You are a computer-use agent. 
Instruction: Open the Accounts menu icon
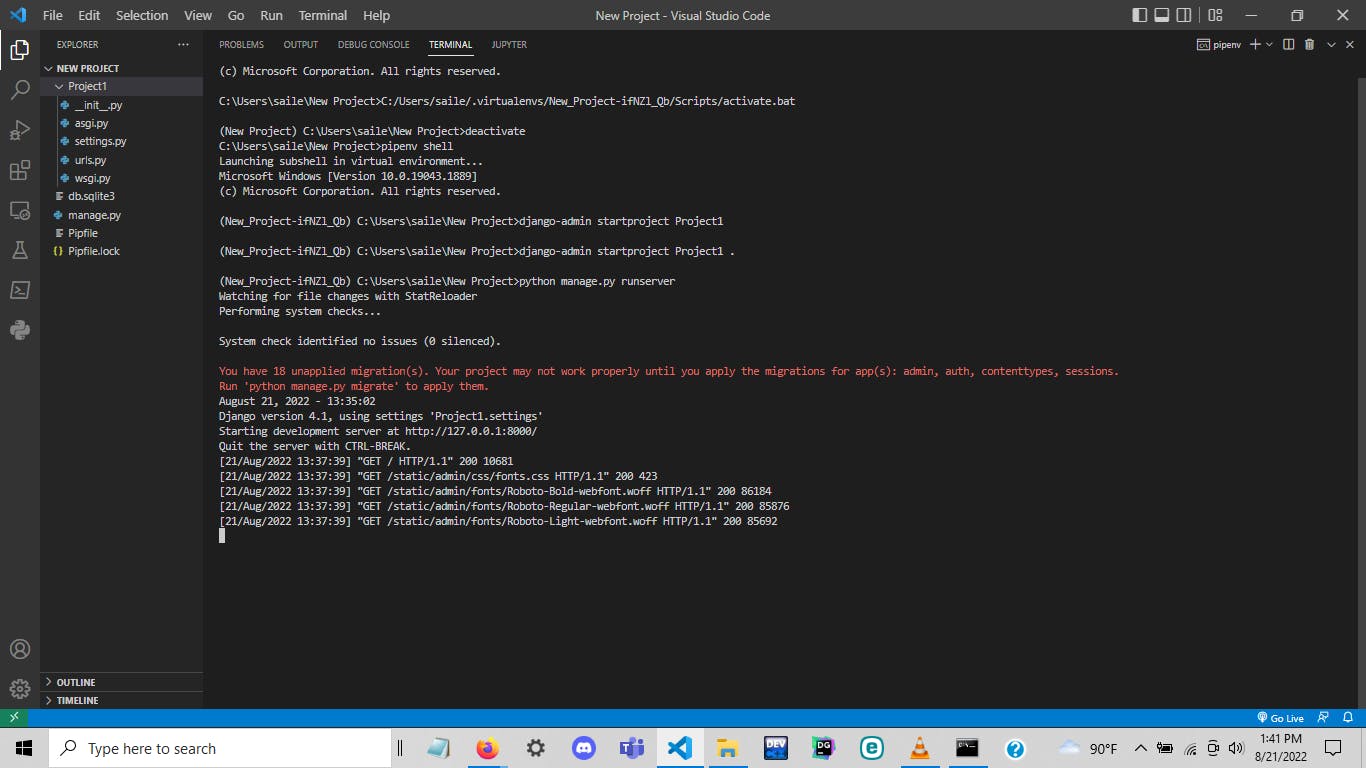coord(19,649)
